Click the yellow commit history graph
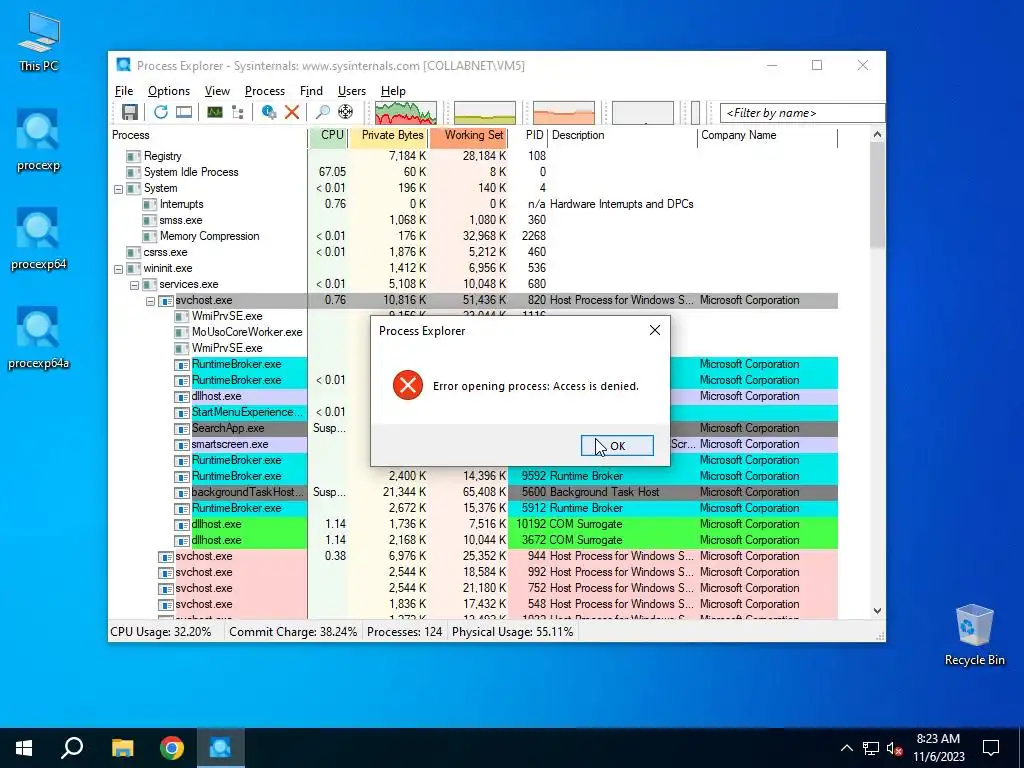Image resolution: width=1024 pixels, height=768 pixels. (485, 112)
